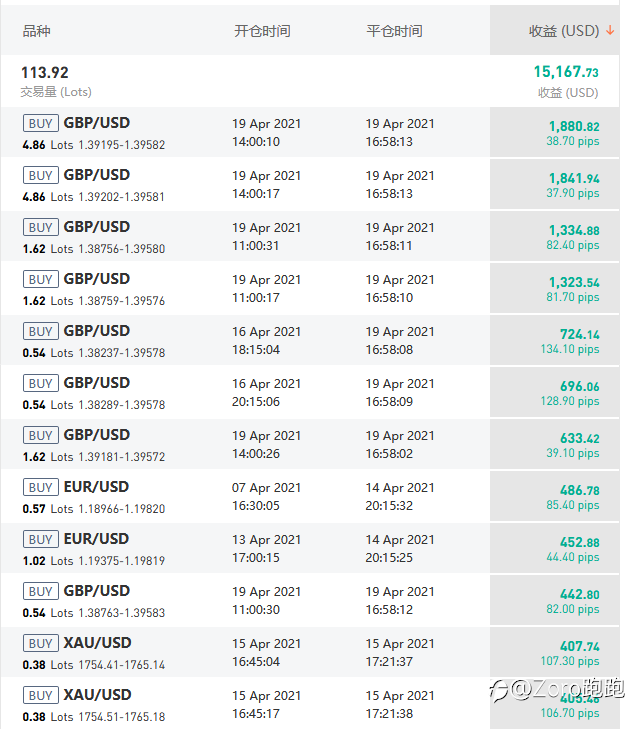
Task: Click the 15 Apr 2021 17:21:37 close time
Action: point(400,653)
